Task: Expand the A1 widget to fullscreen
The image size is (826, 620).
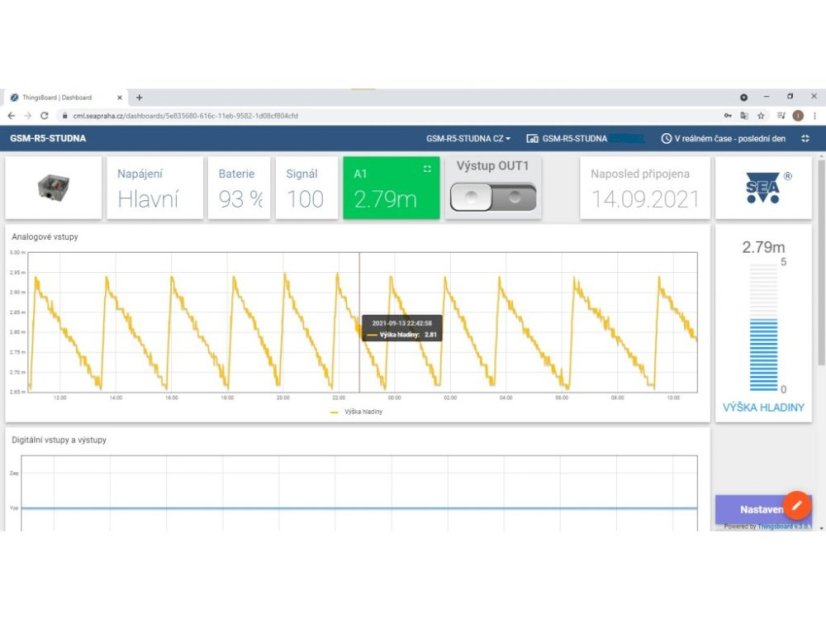Action: click(x=427, y=169)
